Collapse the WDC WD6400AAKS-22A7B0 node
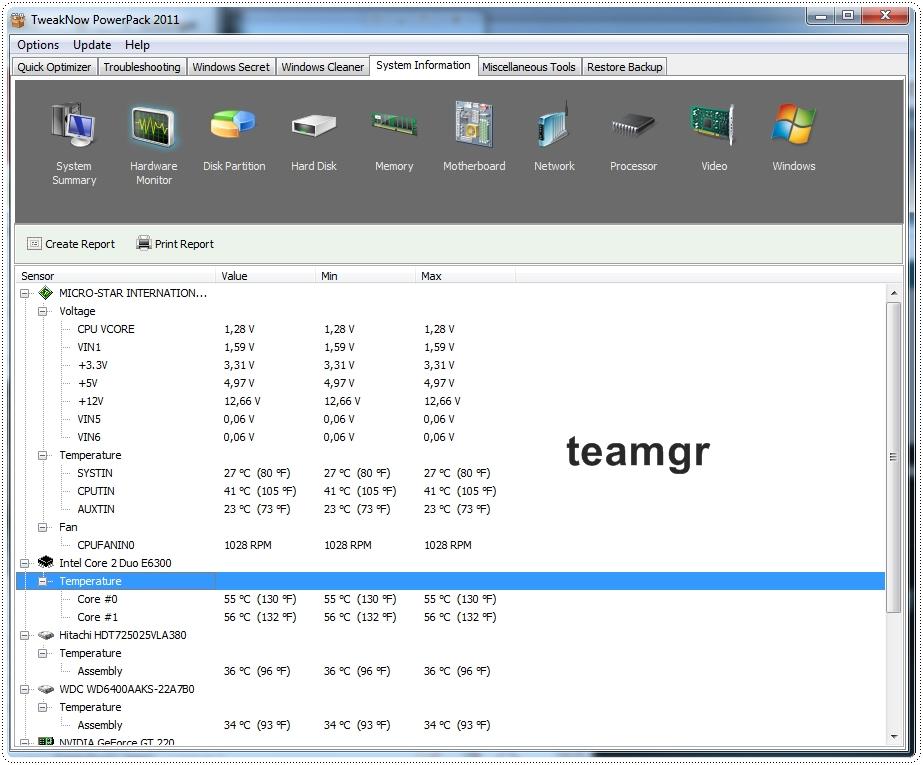 [x=25, y=689]
